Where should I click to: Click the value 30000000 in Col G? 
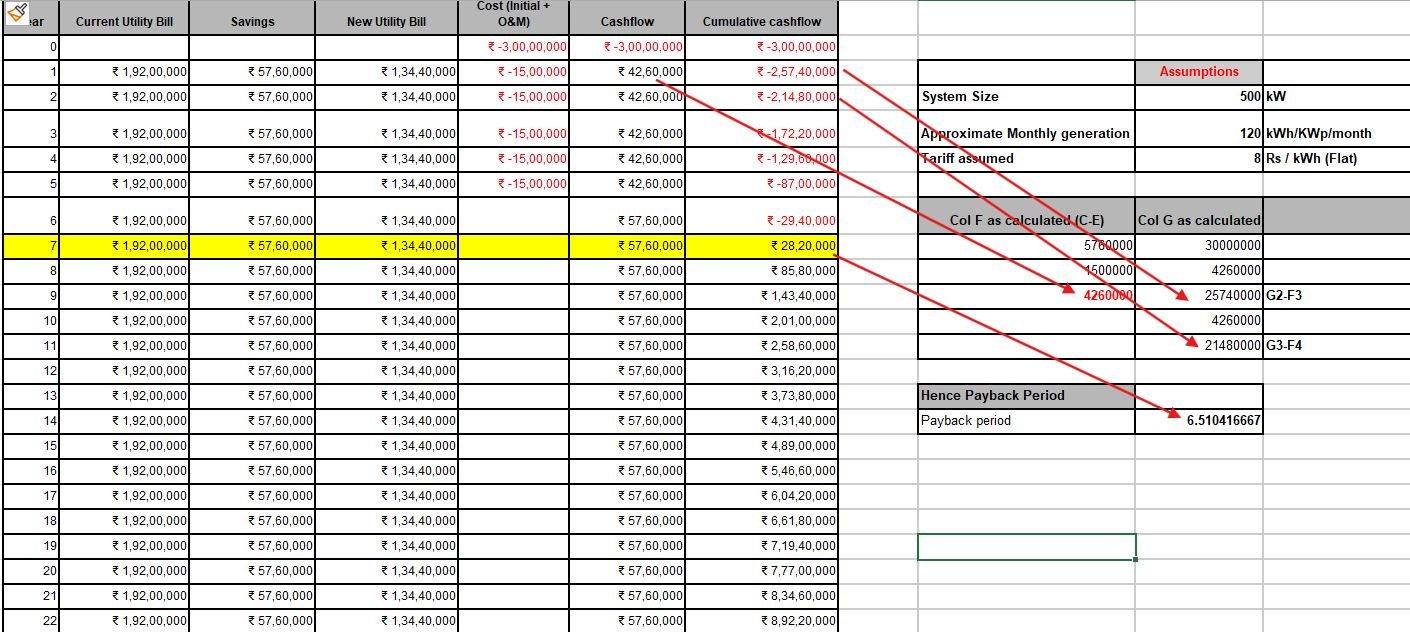coord(1199,246)
